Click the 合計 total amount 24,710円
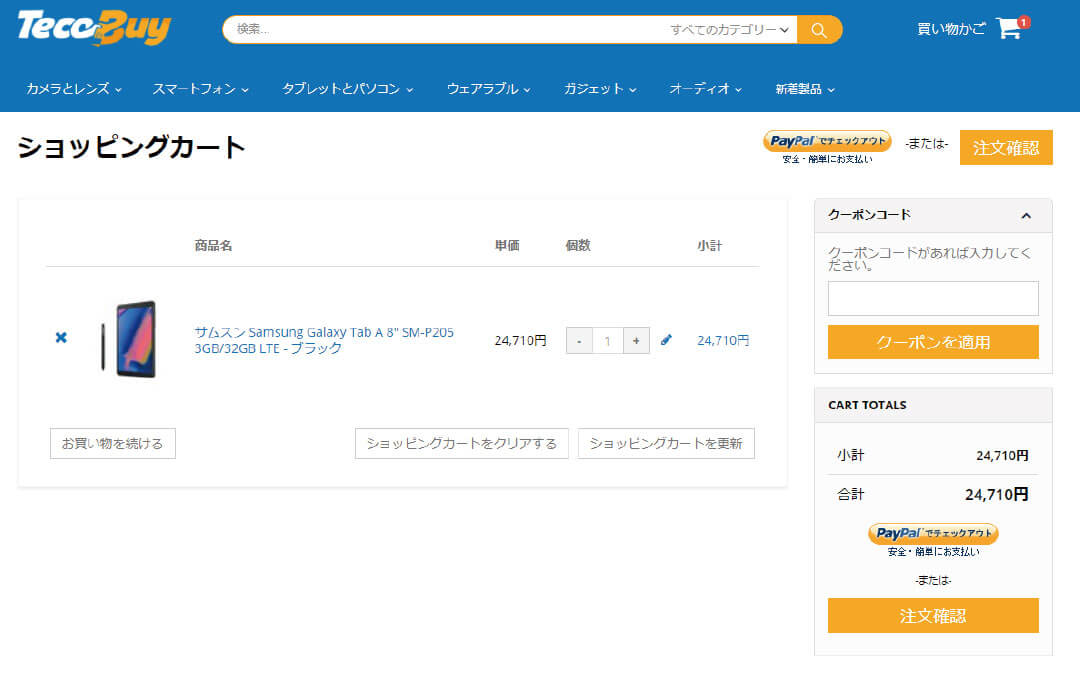The width and height of the screenshot is (1080, 673). point(997,495)
